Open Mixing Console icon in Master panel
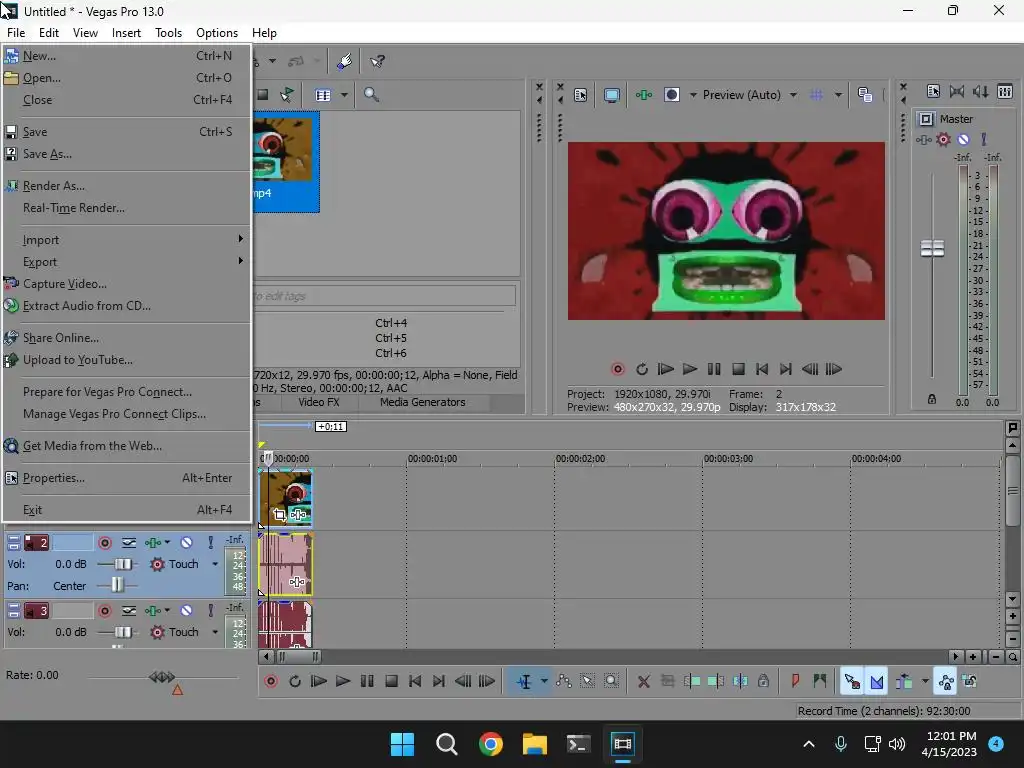The image size is (1024, 768). click(x=1005, y=91)
